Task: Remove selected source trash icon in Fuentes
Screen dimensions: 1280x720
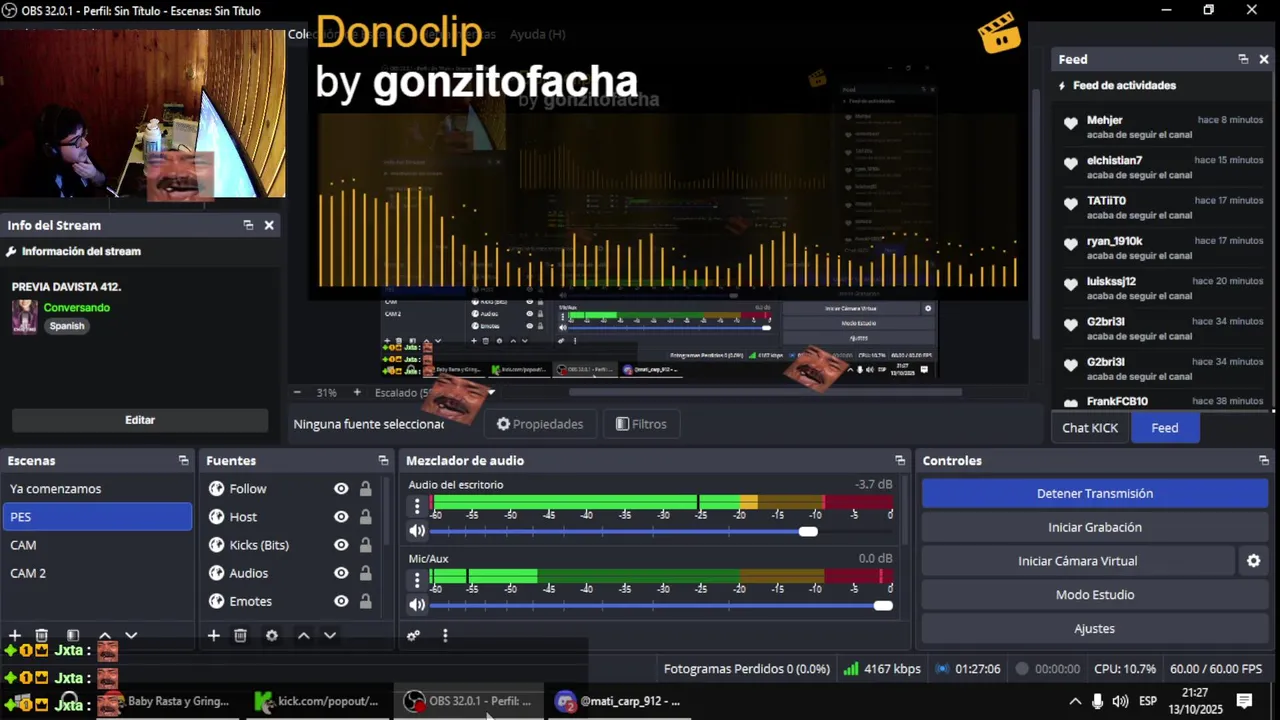Action: pos(240,635)
